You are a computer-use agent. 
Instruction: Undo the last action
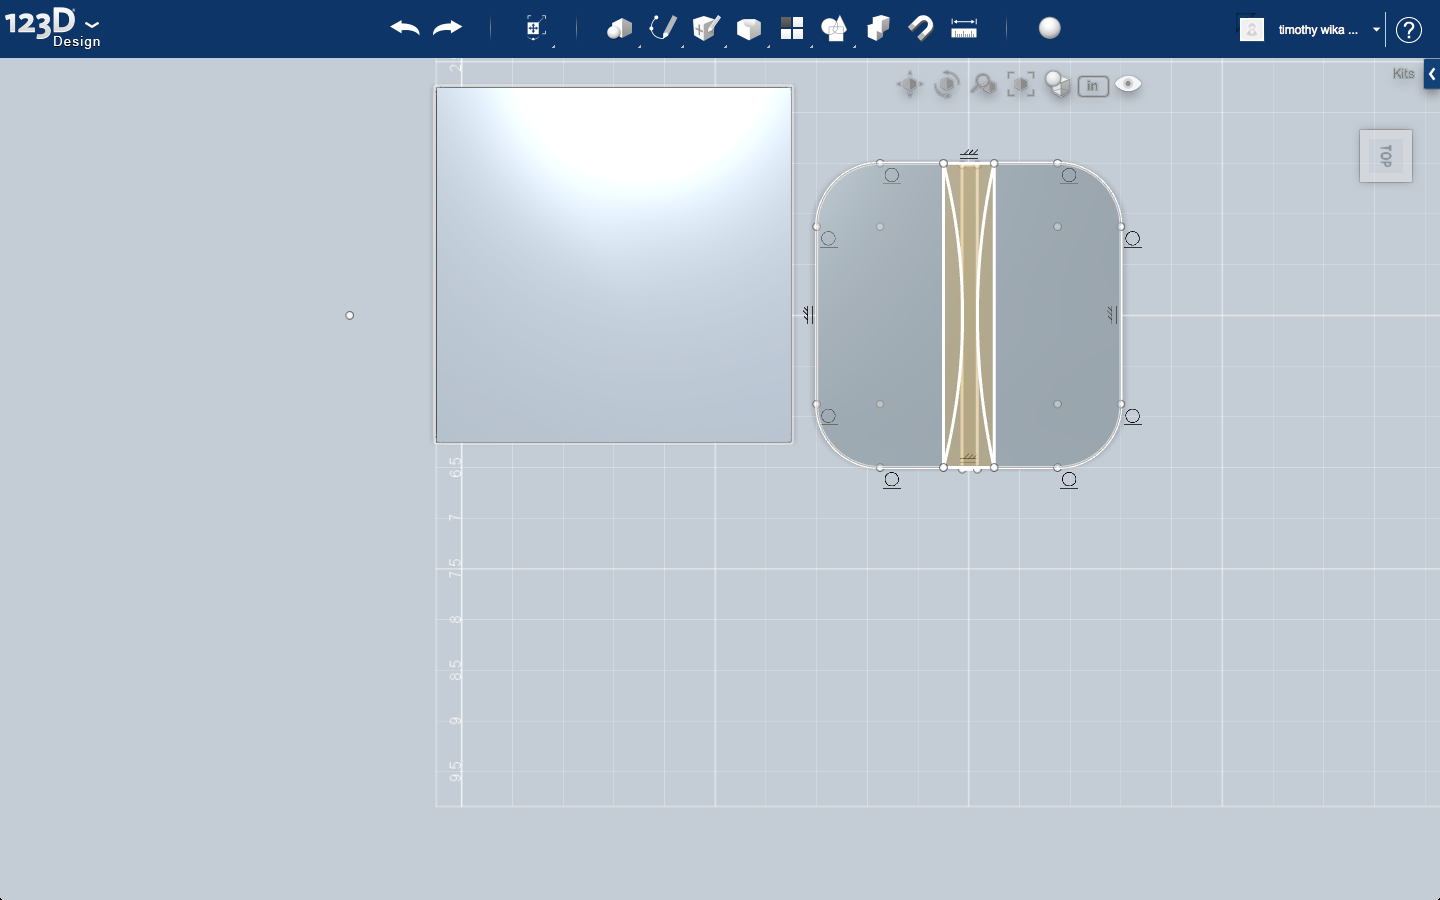(x=405, y=28)
